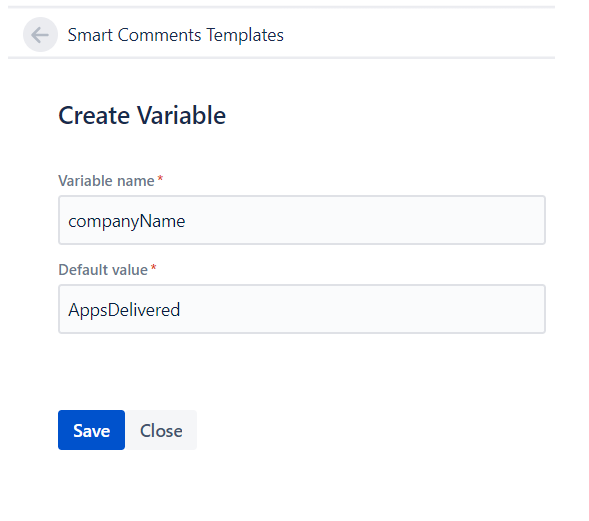Image resolution: width=589 pixels, height=521 pixels.
Task: Click the red asterisk beside Default value
Action: 153,267
